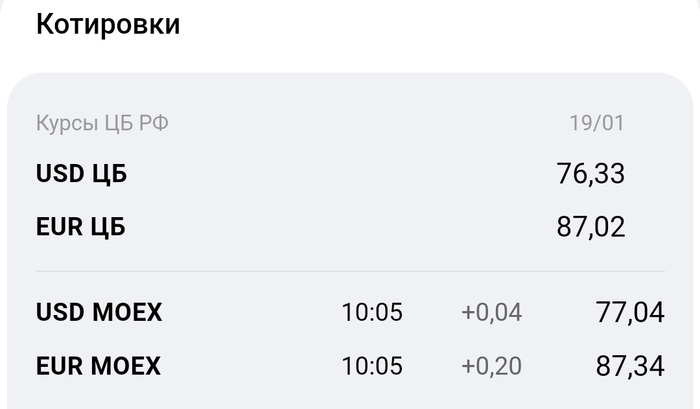The width and height of the screenshot is (700, 409).
Task: Click the EUR MOEX currency label
Action: click(x=98, y=366)
